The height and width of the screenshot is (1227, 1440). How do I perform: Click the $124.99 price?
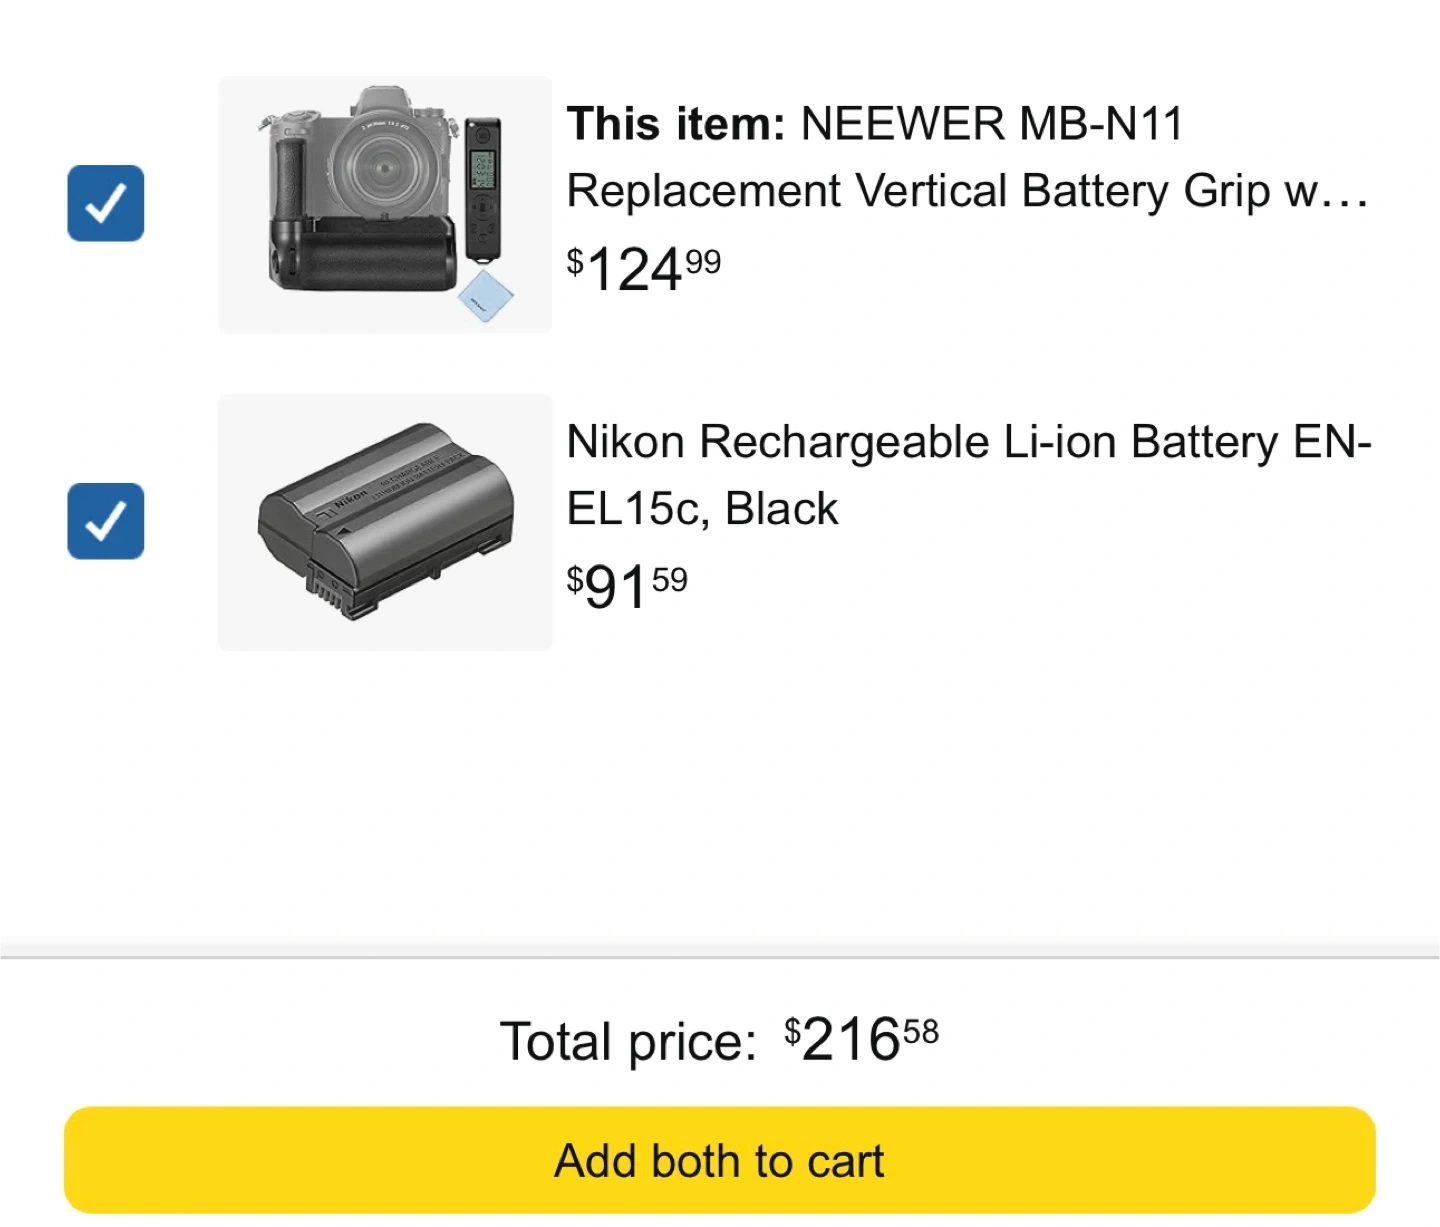coord(643,268)
